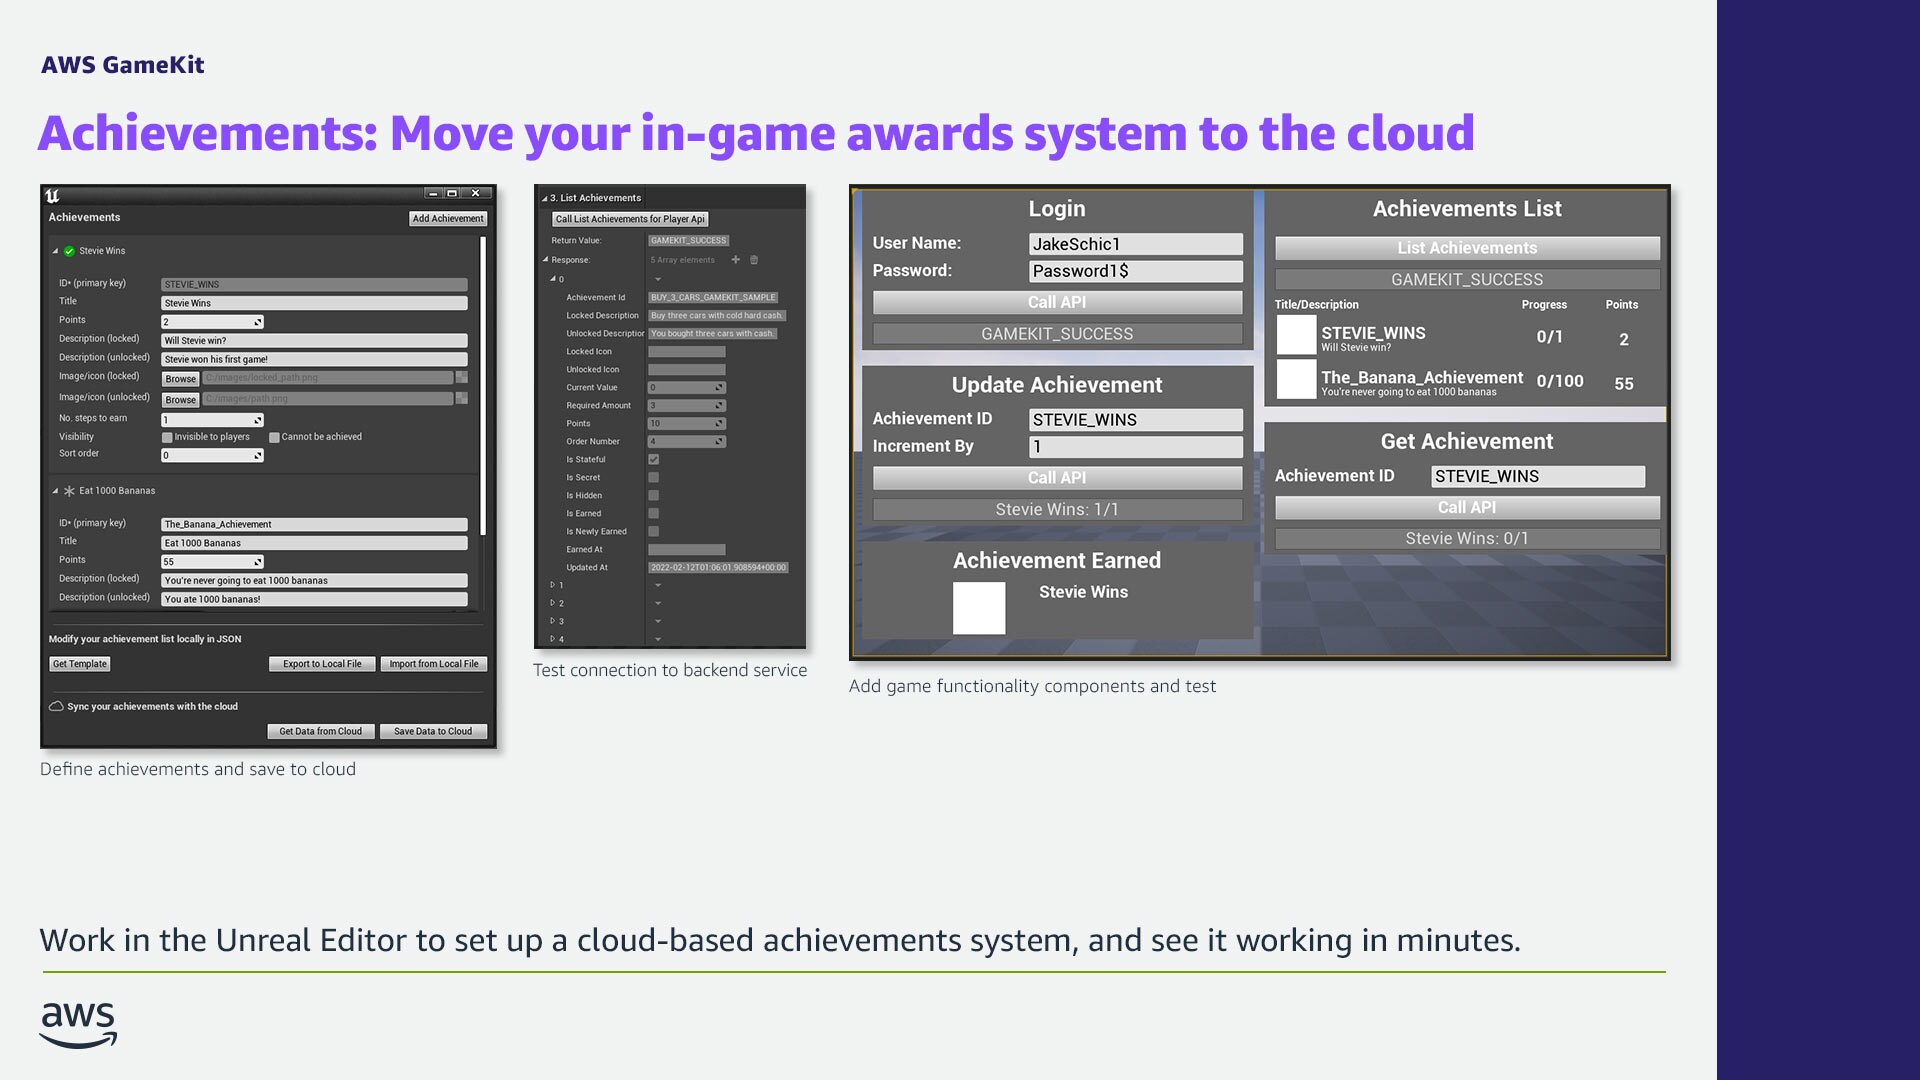1920x1080 pixels.
Task: Click the No. steps to earn stepper
Action: click(x=212, y=420)
